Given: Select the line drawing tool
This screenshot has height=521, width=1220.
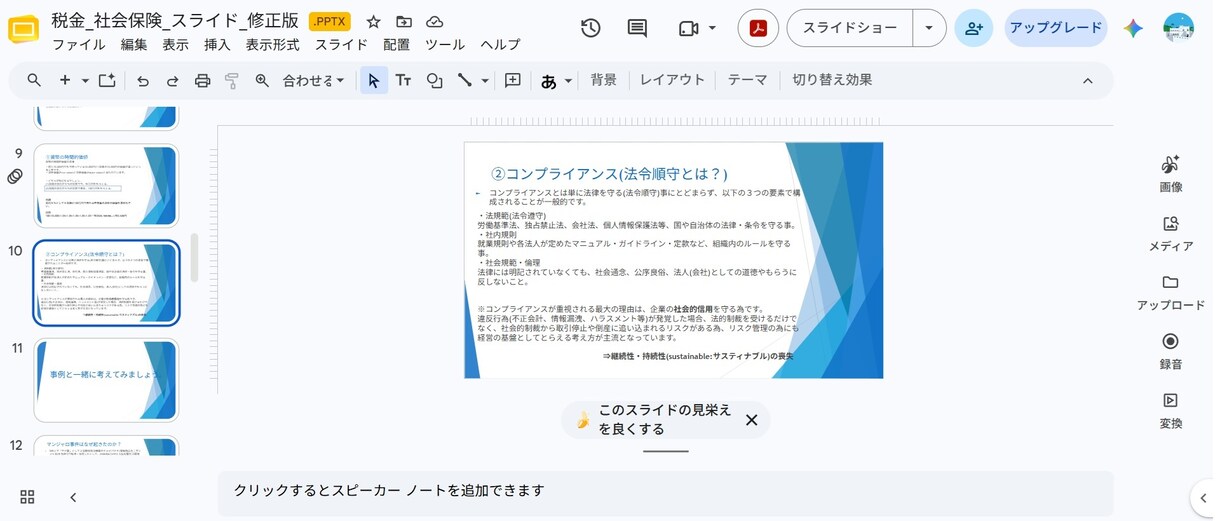Looking at the screenshot, I should click(x=465, y=80).
